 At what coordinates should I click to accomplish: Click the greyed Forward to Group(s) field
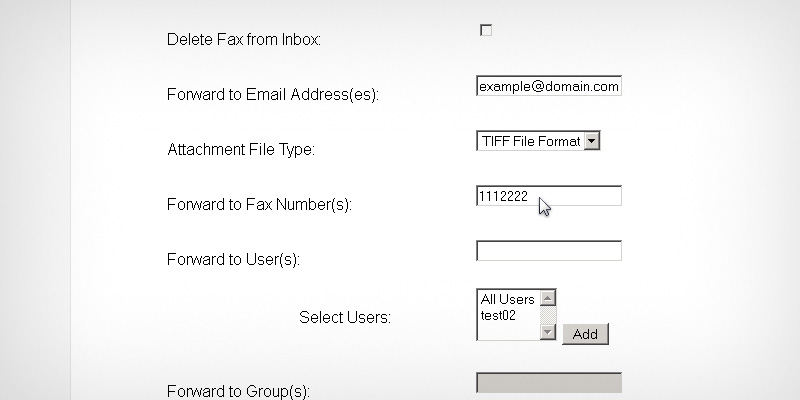pyautogui.click(x=548, y=383)
